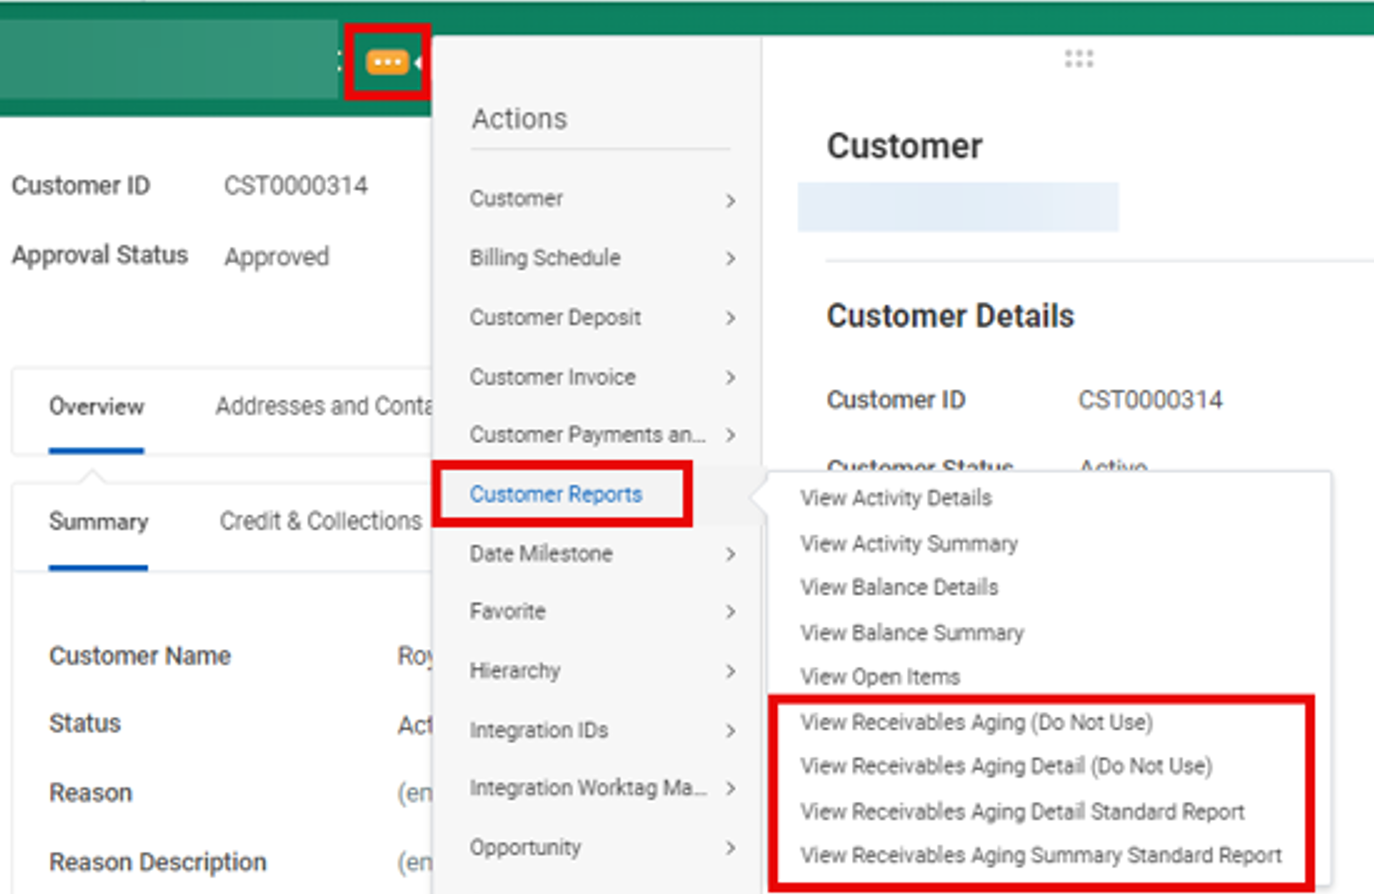Viewport: 1374px width, 894px height.
Task: Choose View Activity Details report
Action: (x=896, y=498)
